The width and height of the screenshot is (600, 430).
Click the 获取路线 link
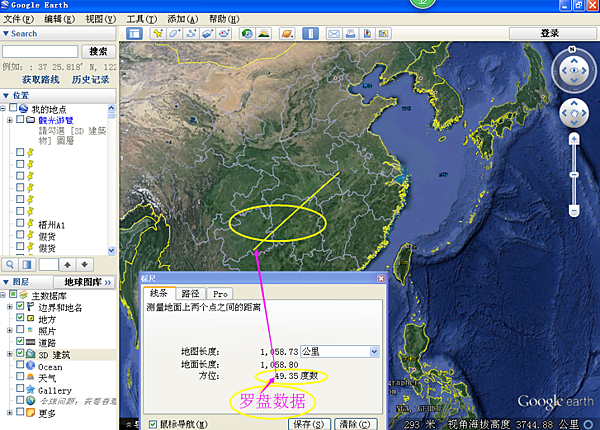pyautogui.click(x=41, y=80)
